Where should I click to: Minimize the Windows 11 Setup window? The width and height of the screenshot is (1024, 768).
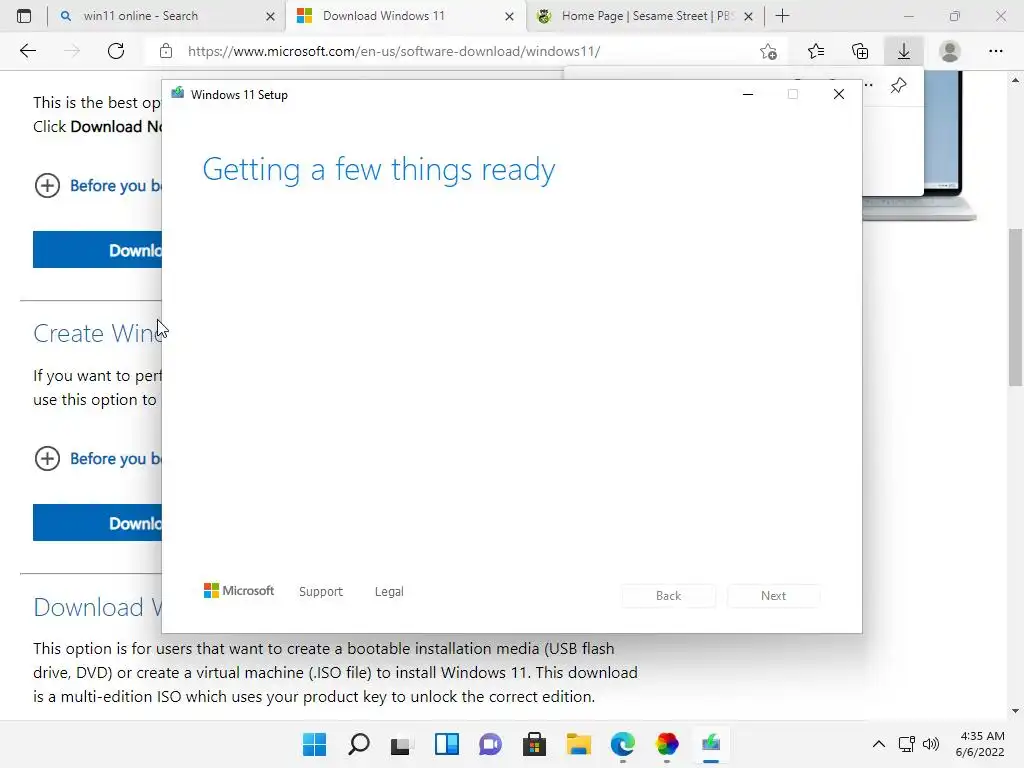point(748,95)
